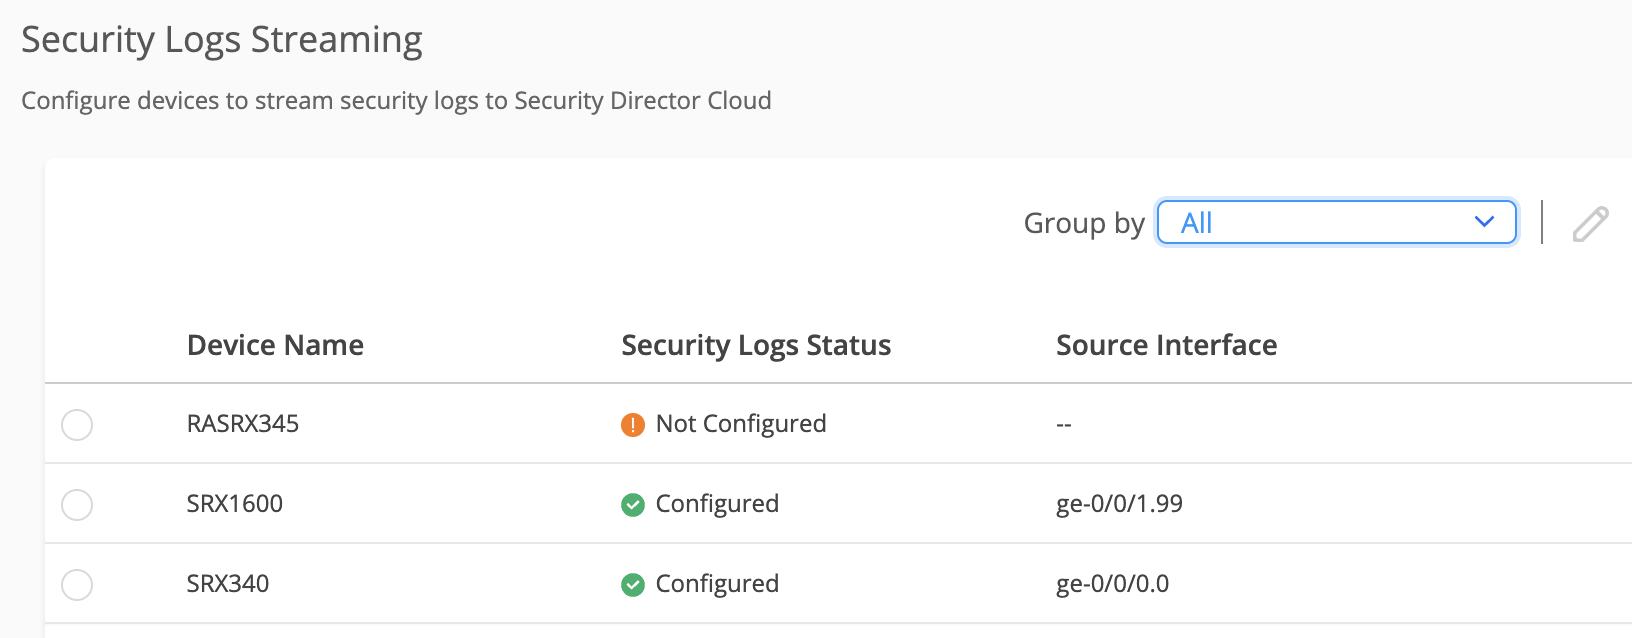Click the Not Configured status text
1632x638 pixels.
[741, 424]
